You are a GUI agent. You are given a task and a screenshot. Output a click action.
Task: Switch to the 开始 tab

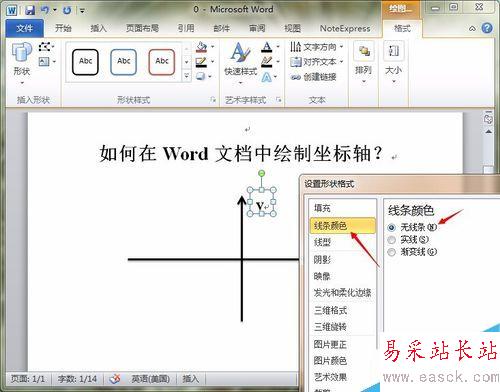coord(63,28)
